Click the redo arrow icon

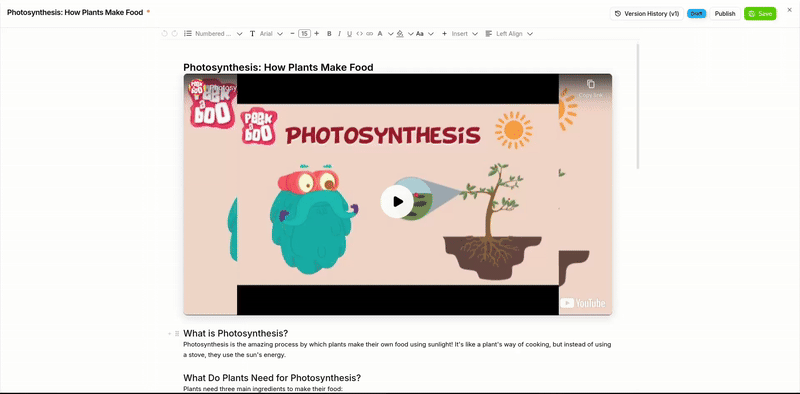[174, 34]
